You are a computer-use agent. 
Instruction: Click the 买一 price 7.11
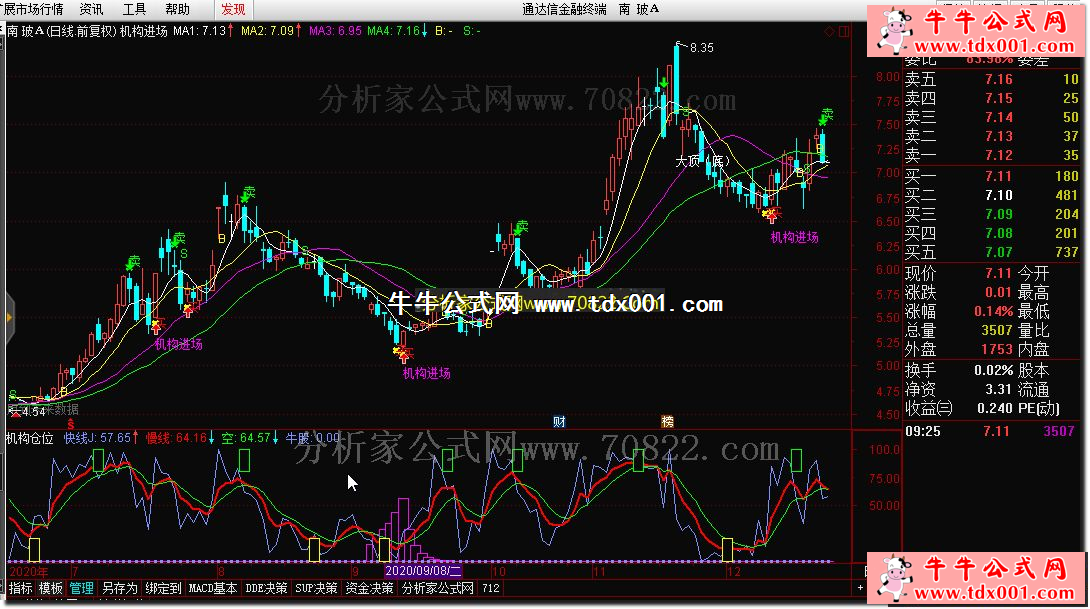998,177
